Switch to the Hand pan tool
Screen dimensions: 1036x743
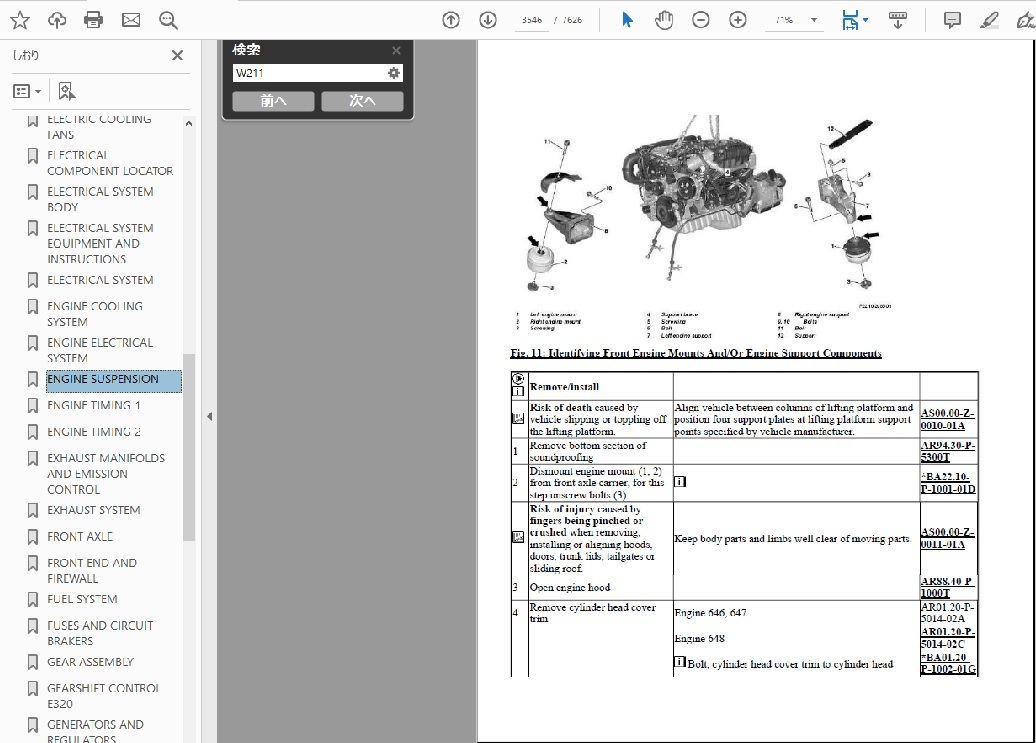664,20
